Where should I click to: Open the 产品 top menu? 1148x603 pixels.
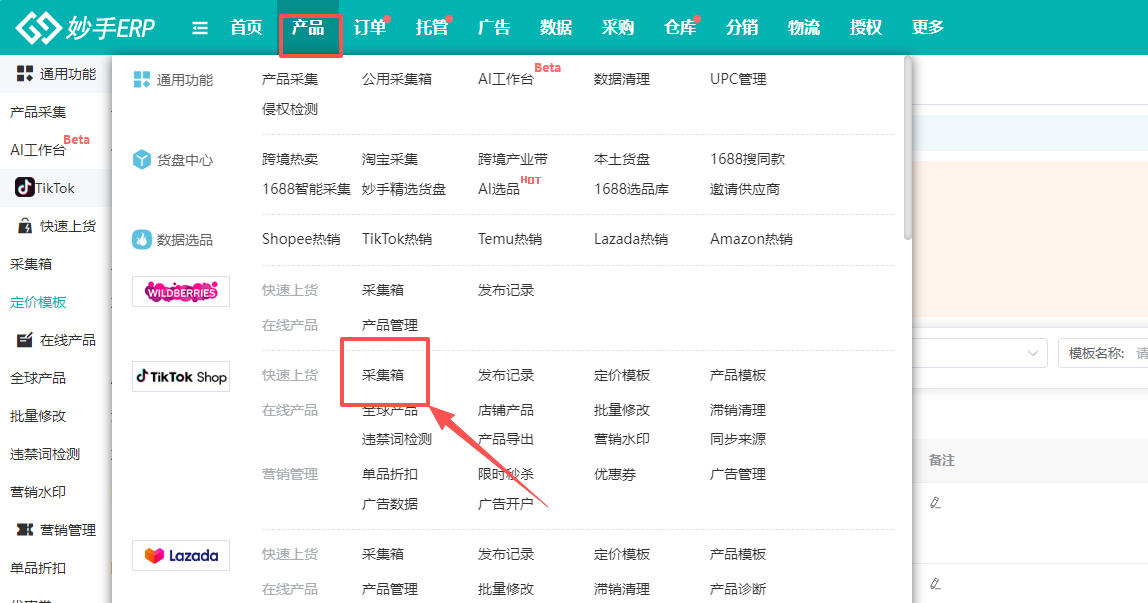pyautogui.click(x=308, y=28)
